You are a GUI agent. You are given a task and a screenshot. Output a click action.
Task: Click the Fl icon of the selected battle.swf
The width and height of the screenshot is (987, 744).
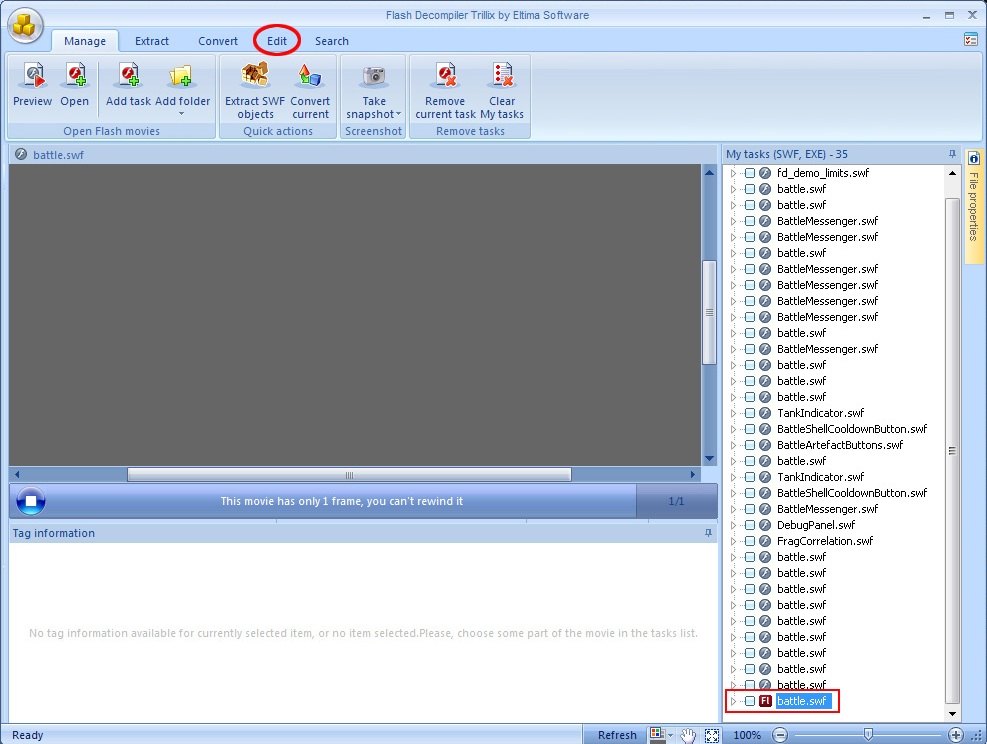765,701
